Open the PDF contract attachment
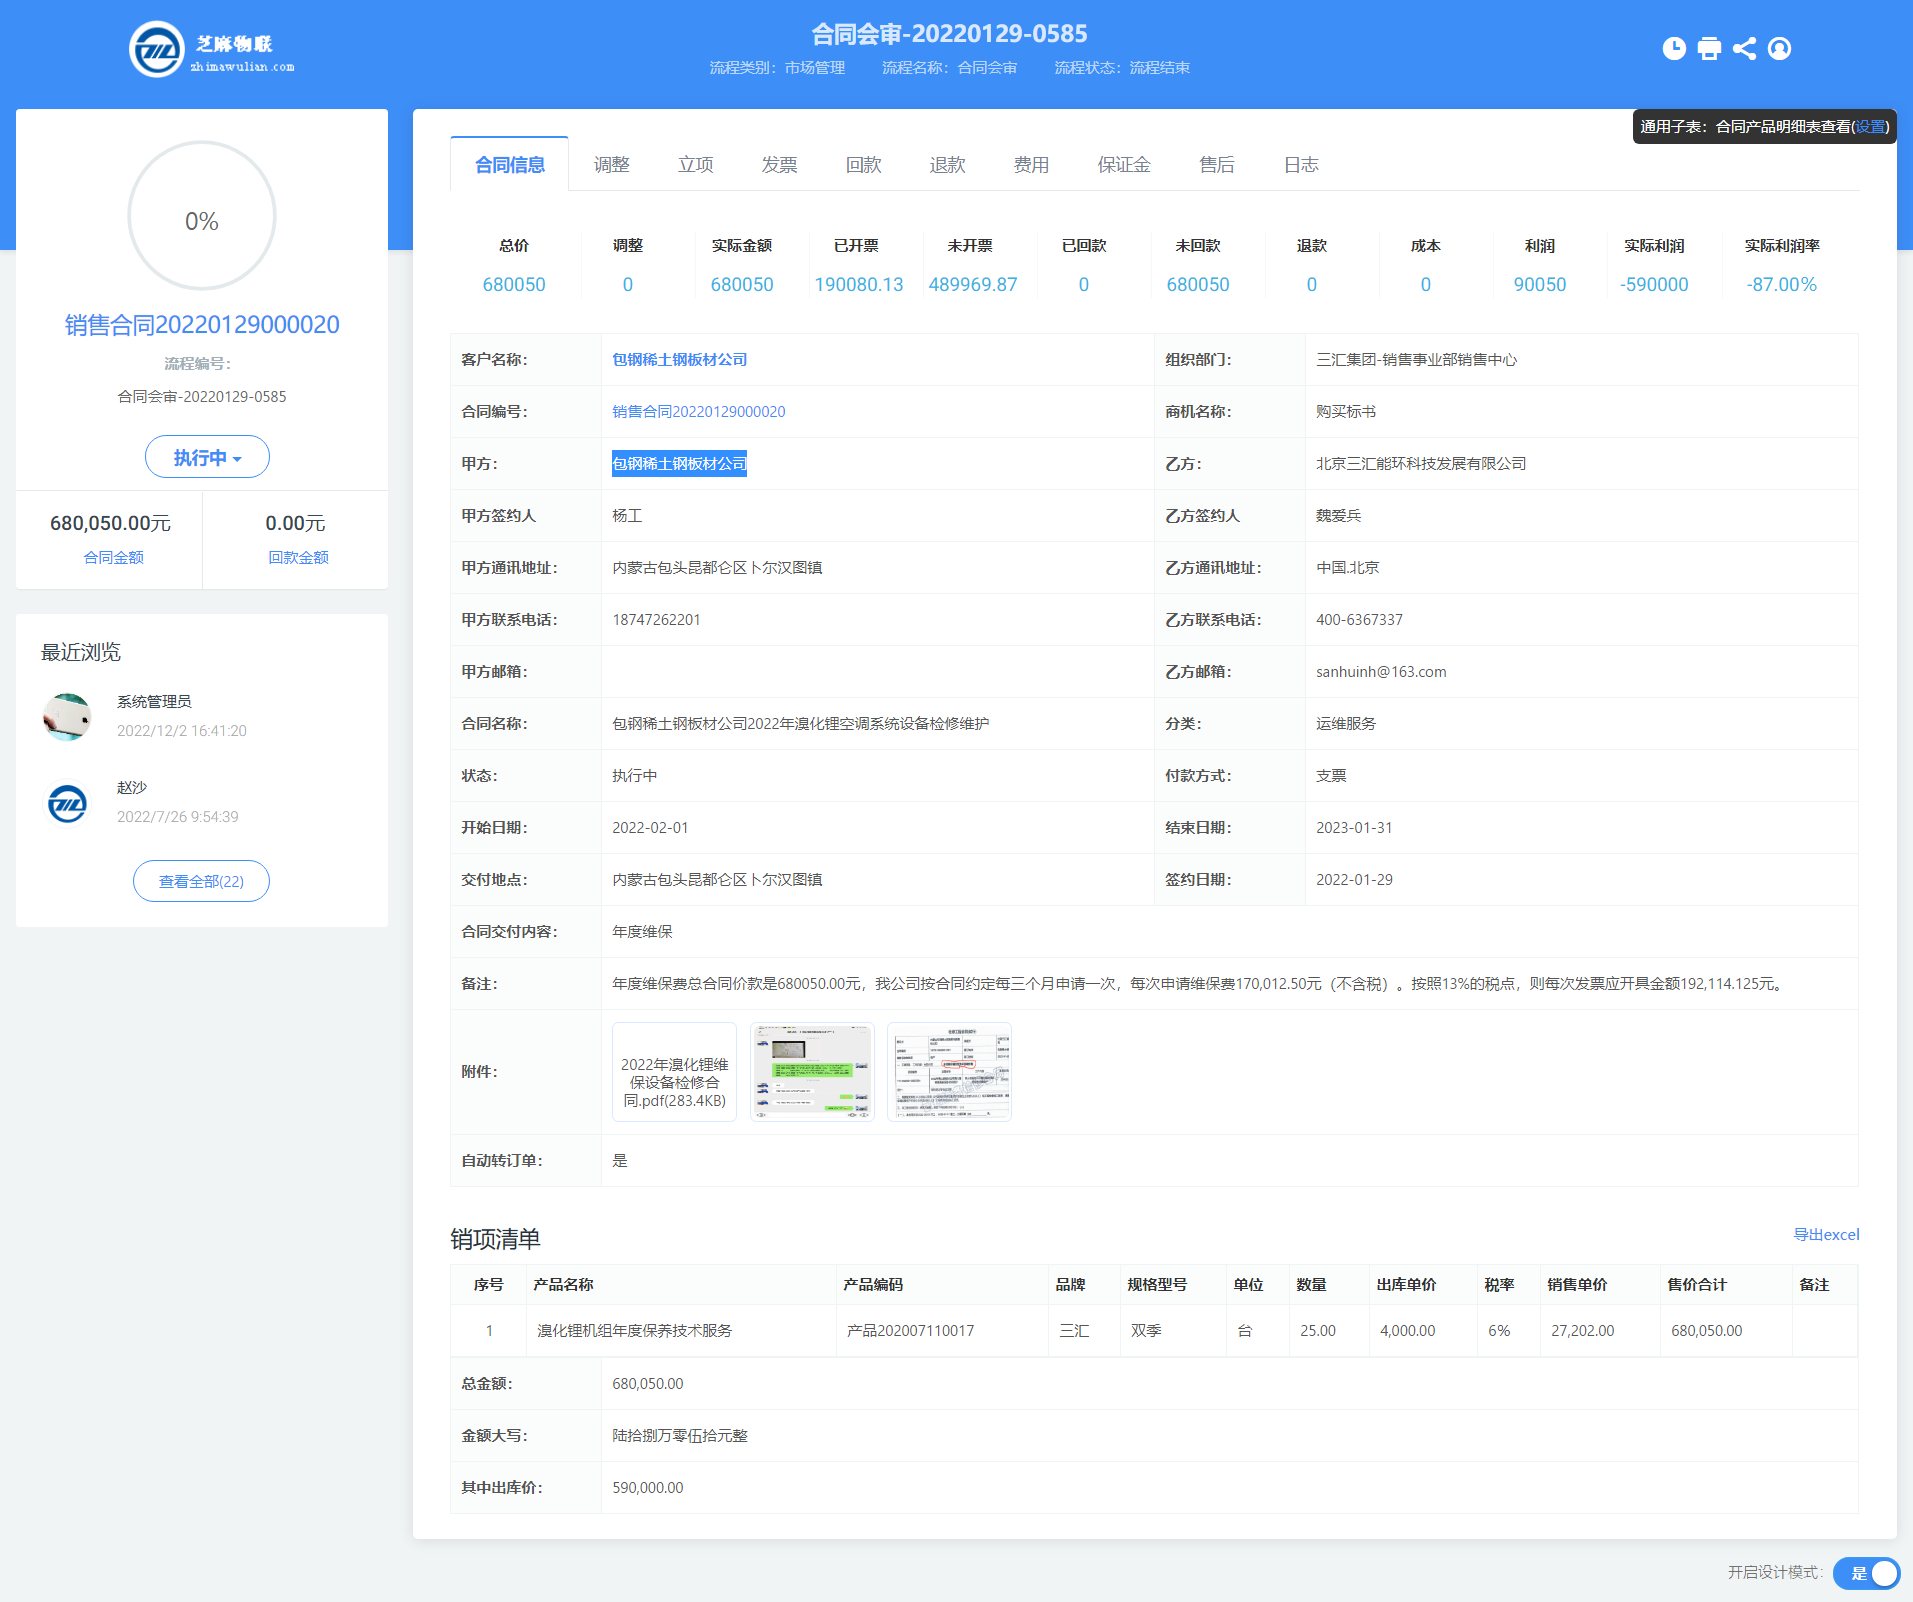Screen dimensions: 1913x1602 coord(674,1072)
